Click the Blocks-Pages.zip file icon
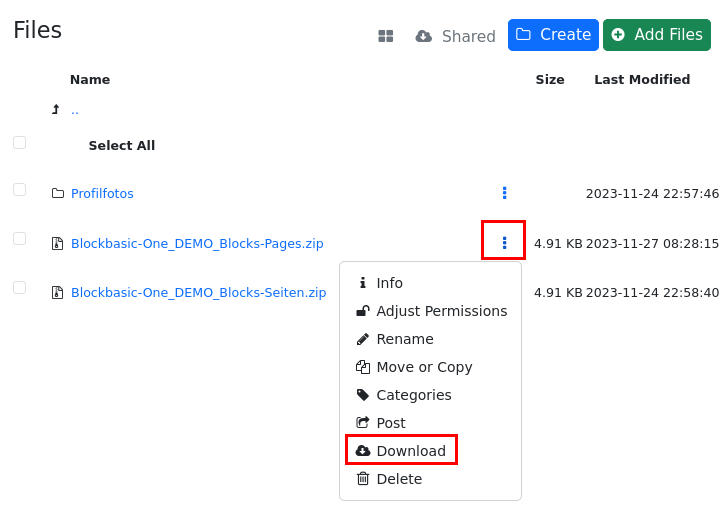 coord(58,243)
